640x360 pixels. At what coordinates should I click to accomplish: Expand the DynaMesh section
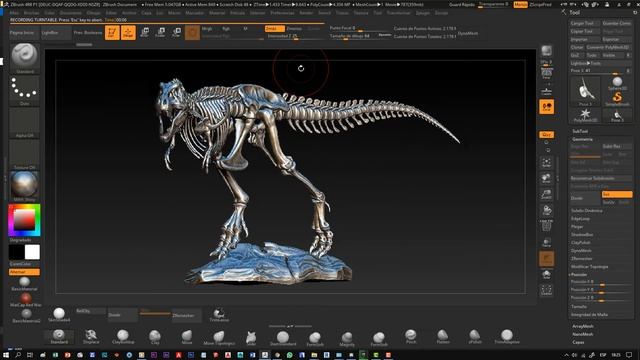pyautogui.click(x=581, y=250)
